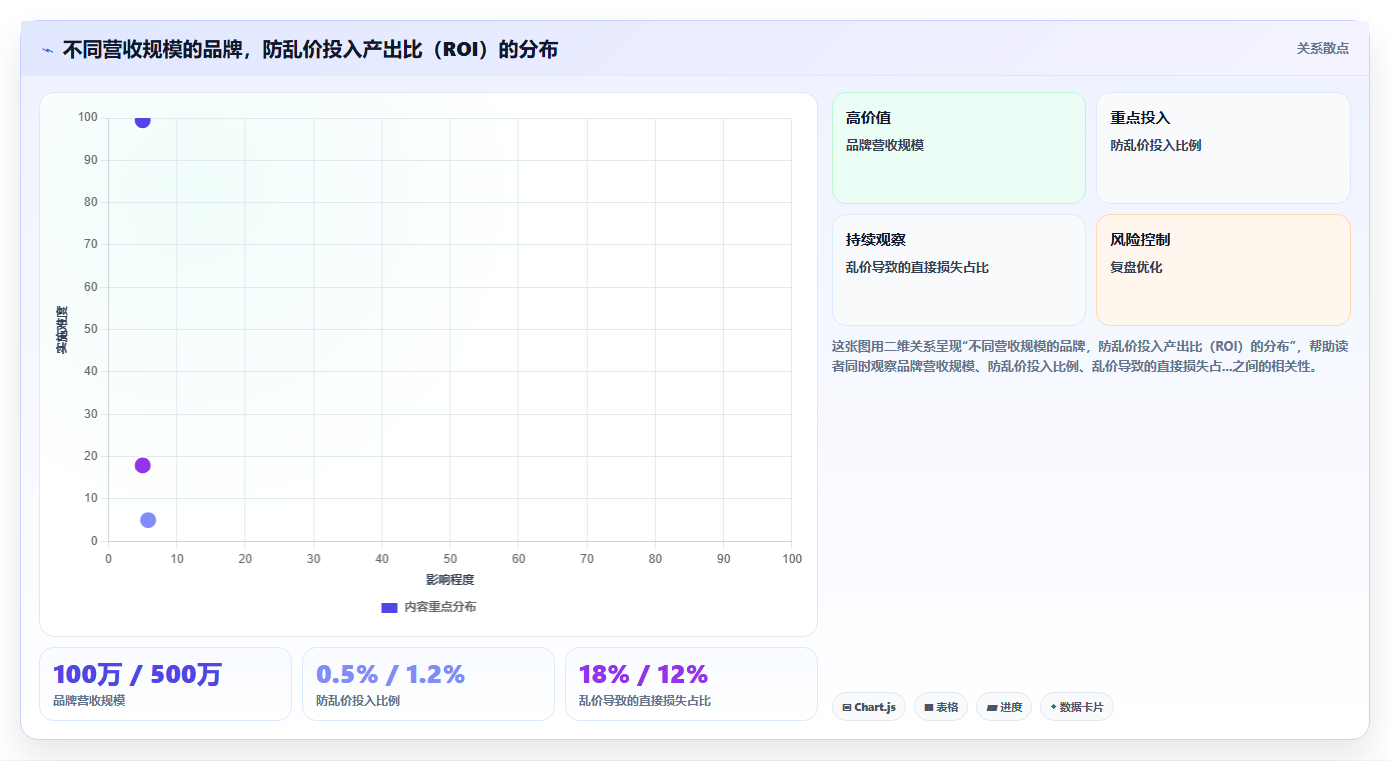Click the 进度 tag chip
Screen dimensions: 1390x761
[1004, 707]
